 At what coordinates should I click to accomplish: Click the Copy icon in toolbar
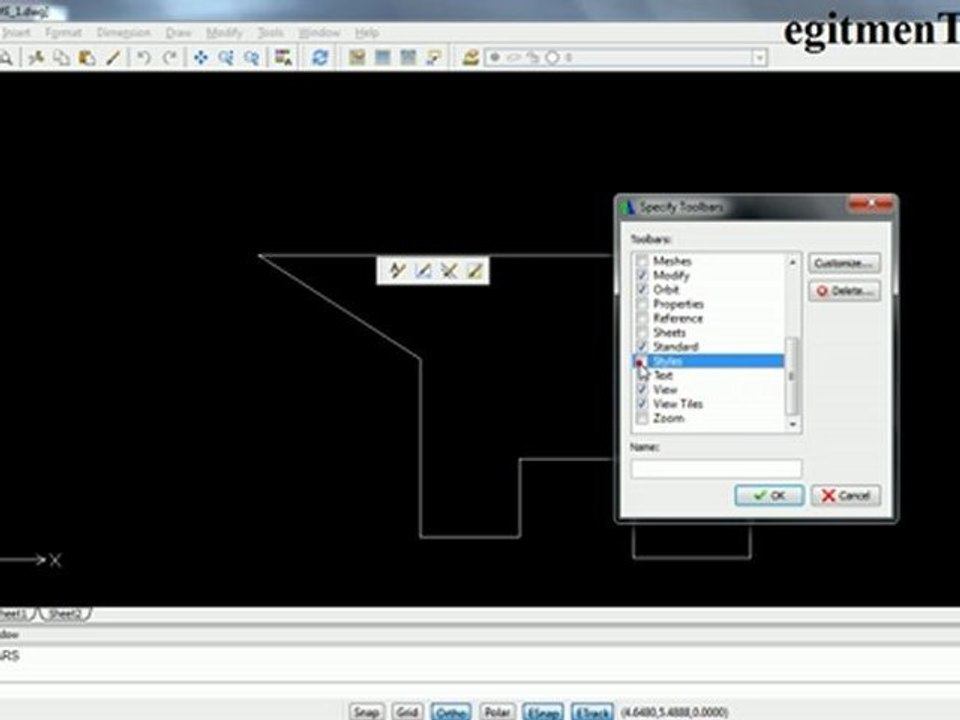click(x=61, y=58)
